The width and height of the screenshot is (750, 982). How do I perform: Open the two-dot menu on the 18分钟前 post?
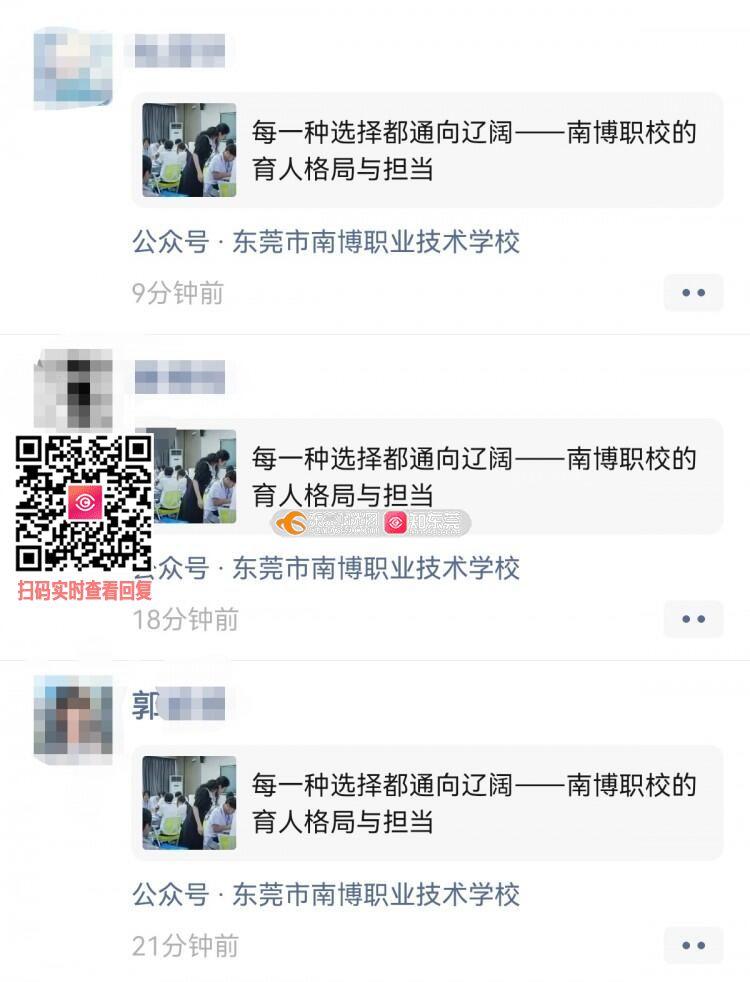pos(693,619)
